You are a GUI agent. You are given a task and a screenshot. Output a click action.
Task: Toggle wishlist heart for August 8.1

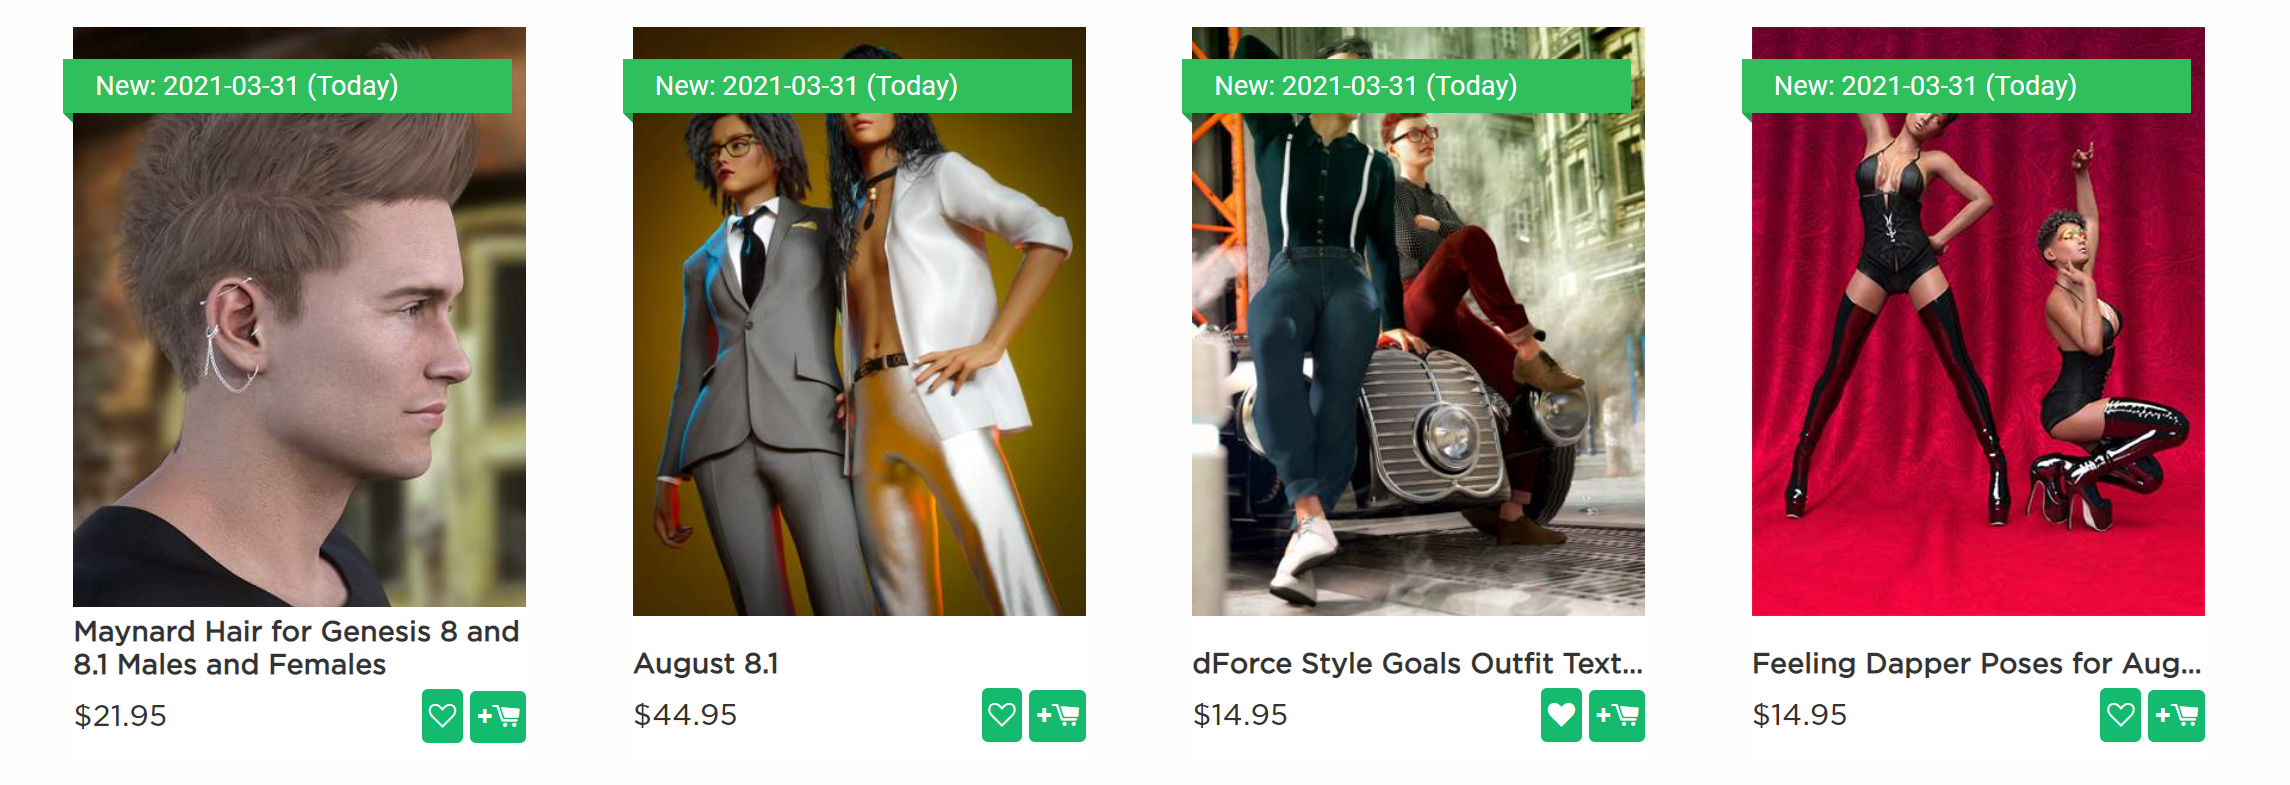1001,715
